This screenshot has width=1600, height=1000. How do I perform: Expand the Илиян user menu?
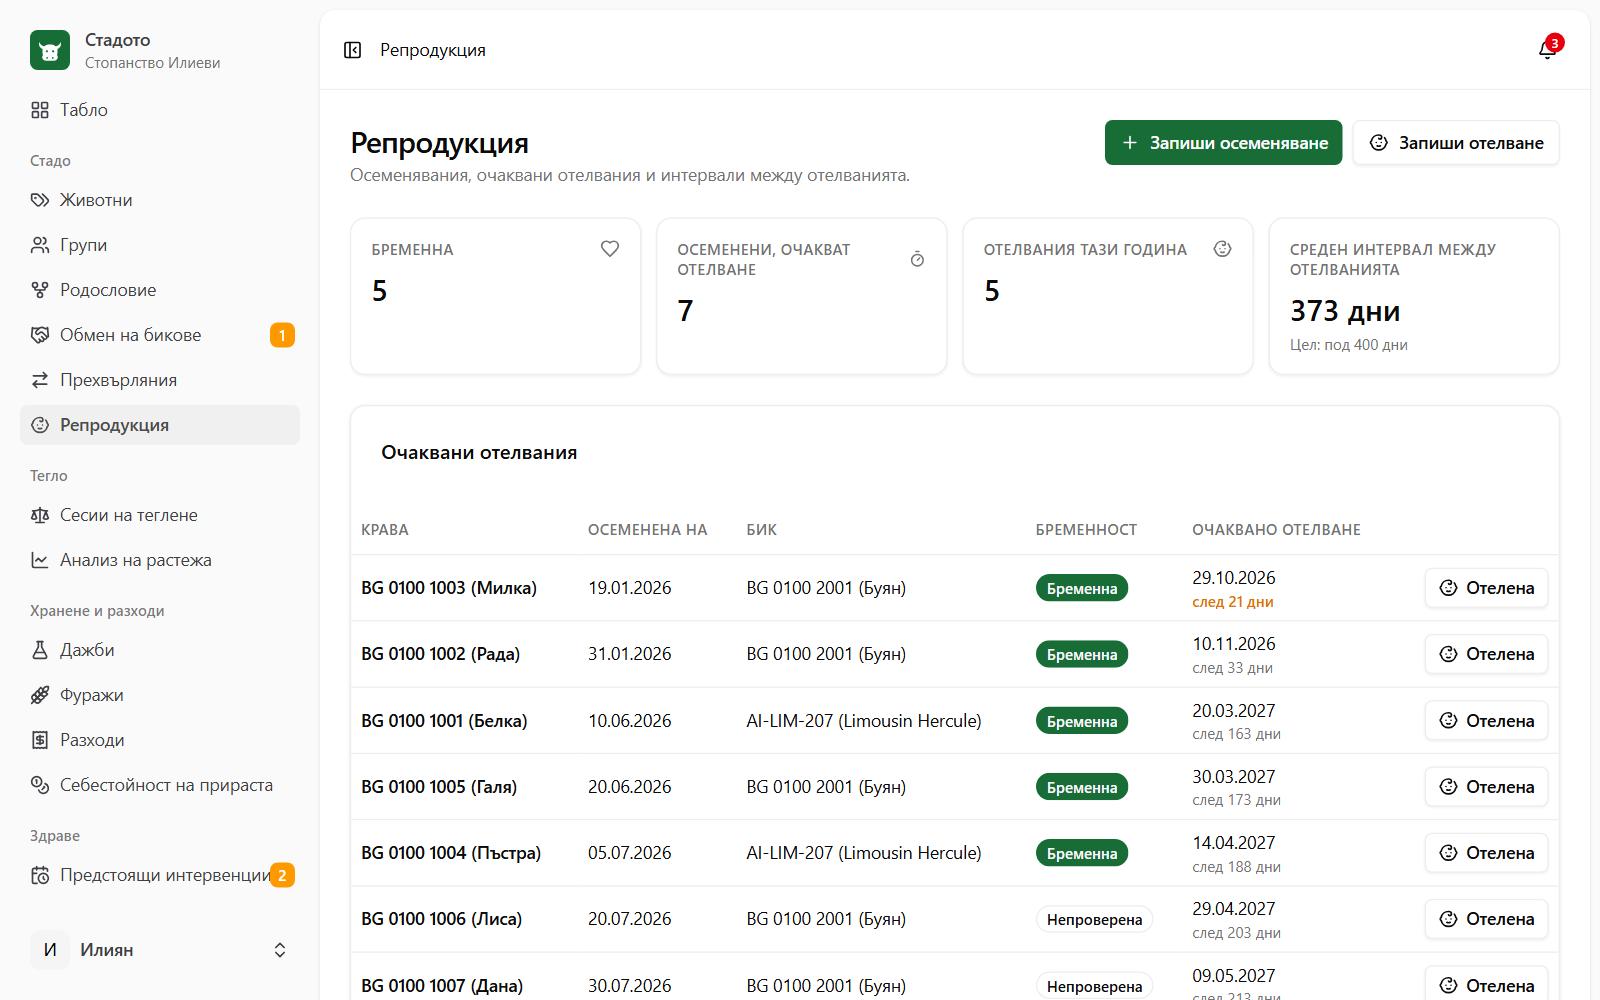[160, 950]
